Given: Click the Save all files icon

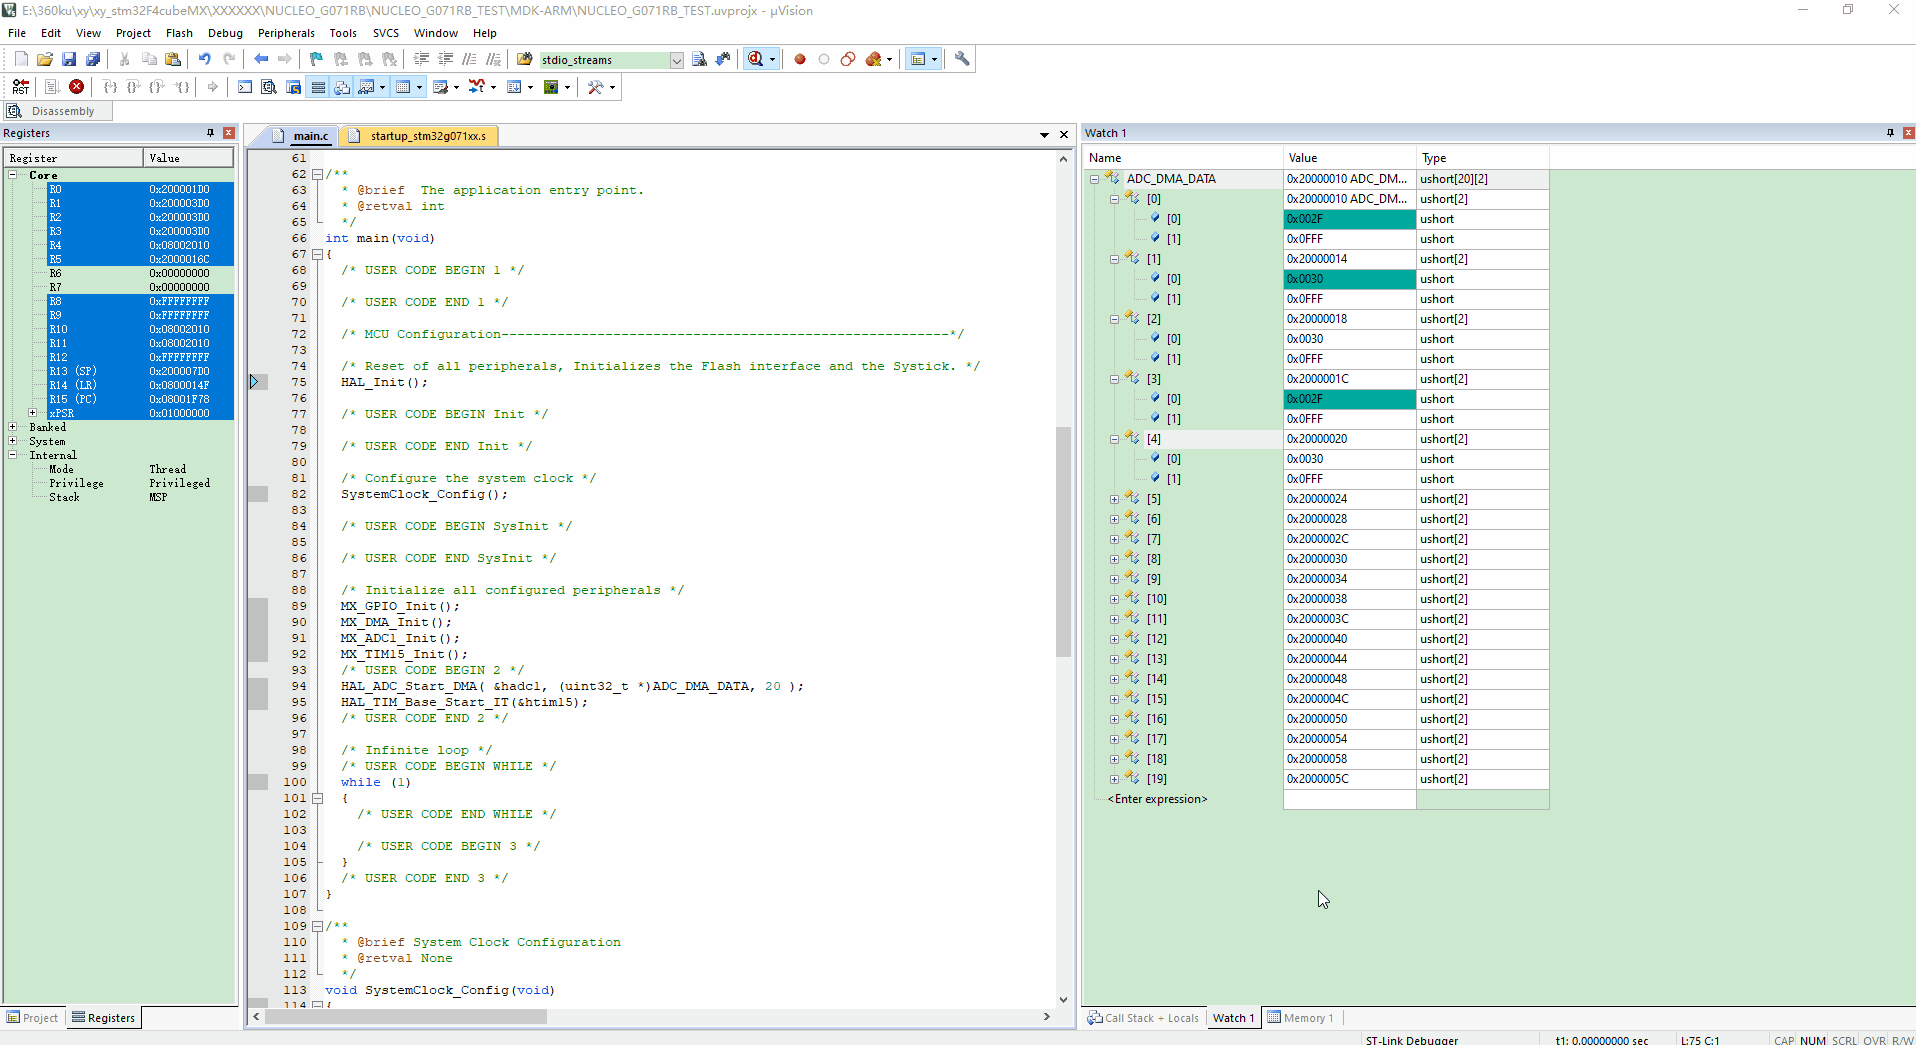Looking at the screenshot, I should click(93, 59).
